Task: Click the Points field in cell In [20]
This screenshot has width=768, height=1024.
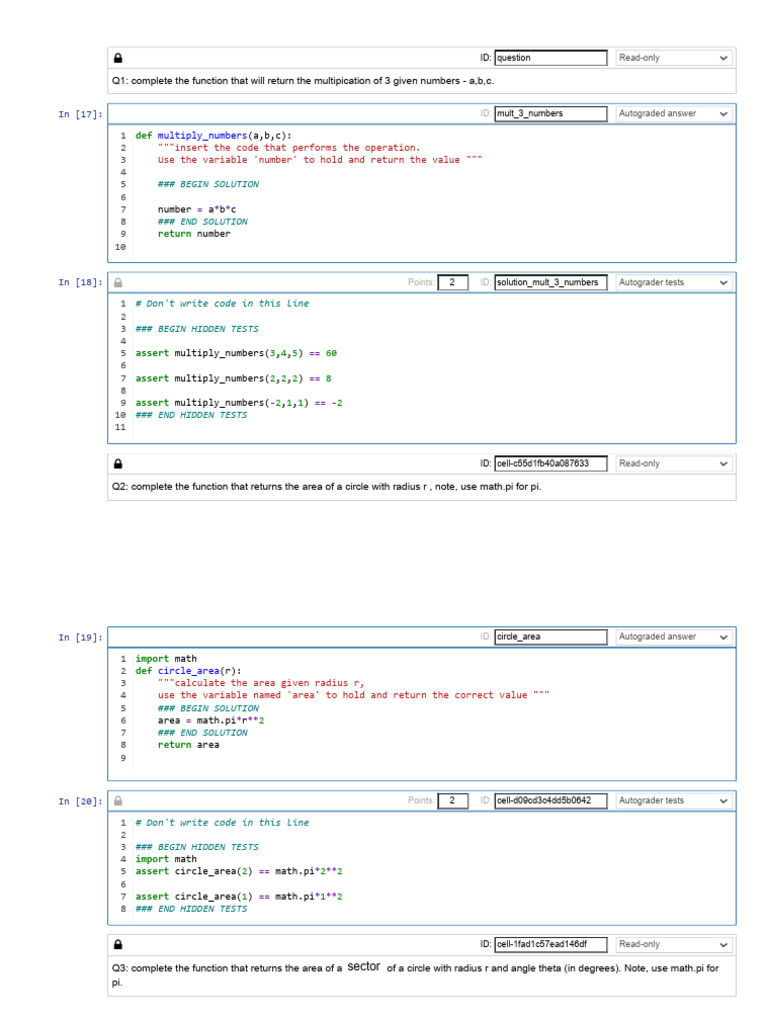Action: 453,801
